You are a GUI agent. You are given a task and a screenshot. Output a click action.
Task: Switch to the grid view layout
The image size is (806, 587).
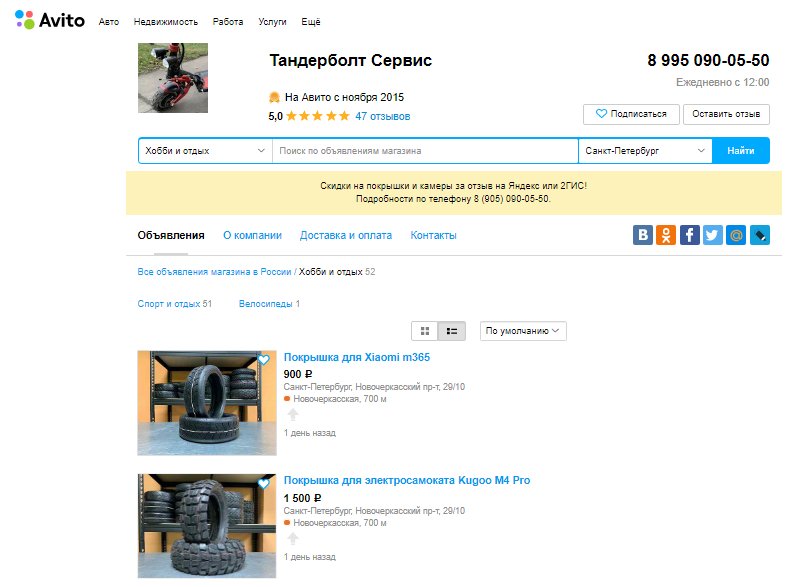[425, 330]
